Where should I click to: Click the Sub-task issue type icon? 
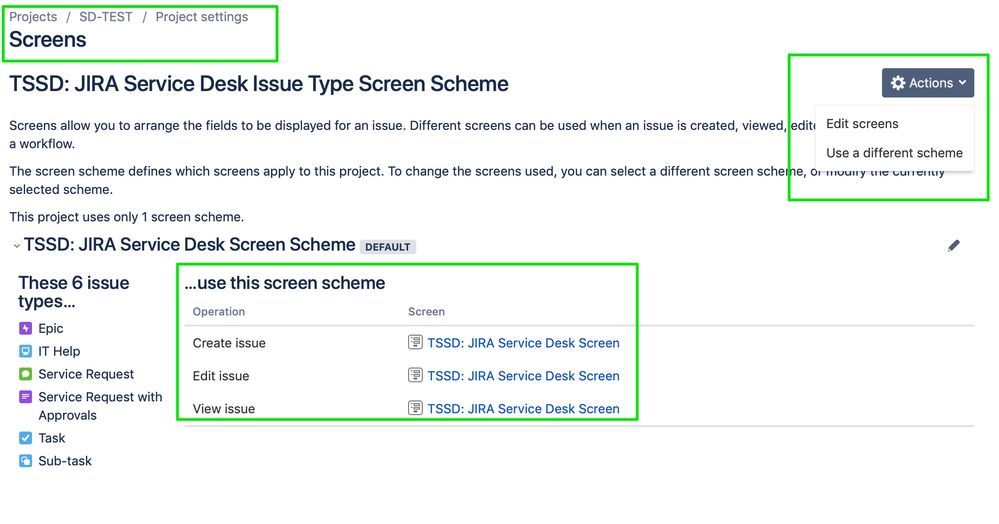25,461
